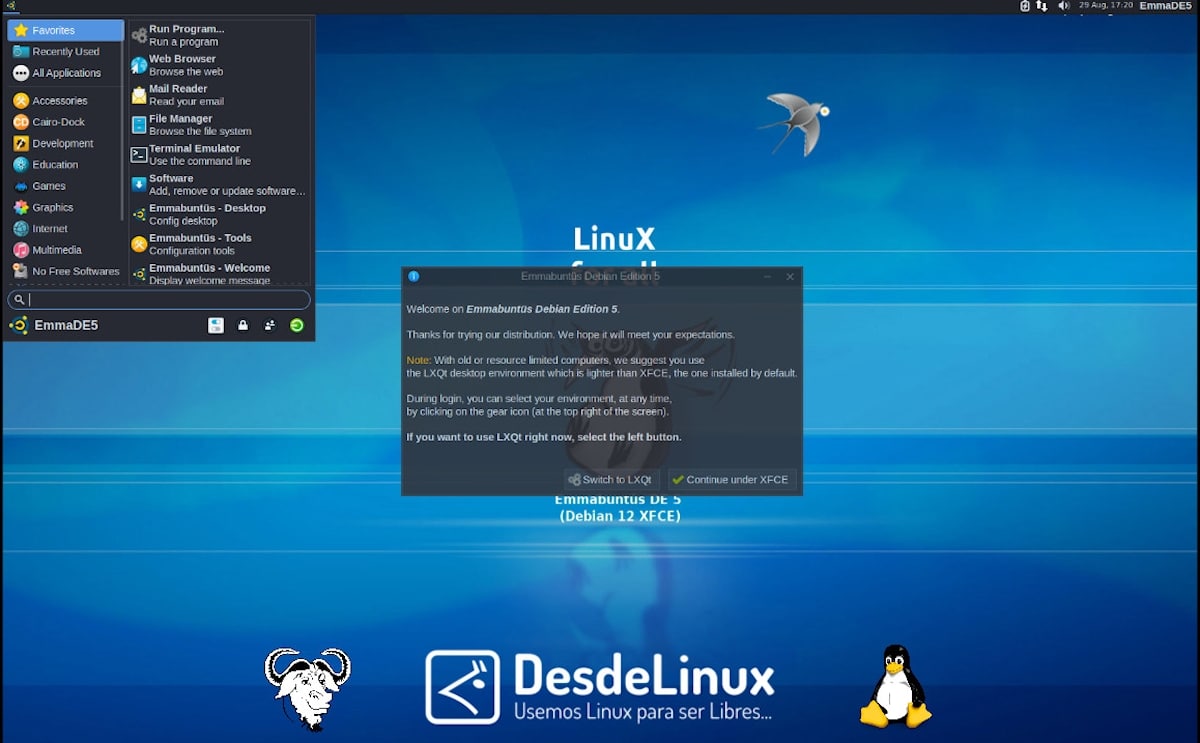Image resolution: width=1200 pixels, height=743 pixels.
Task: Select the Favorites category
Action: tap(65, 30)
